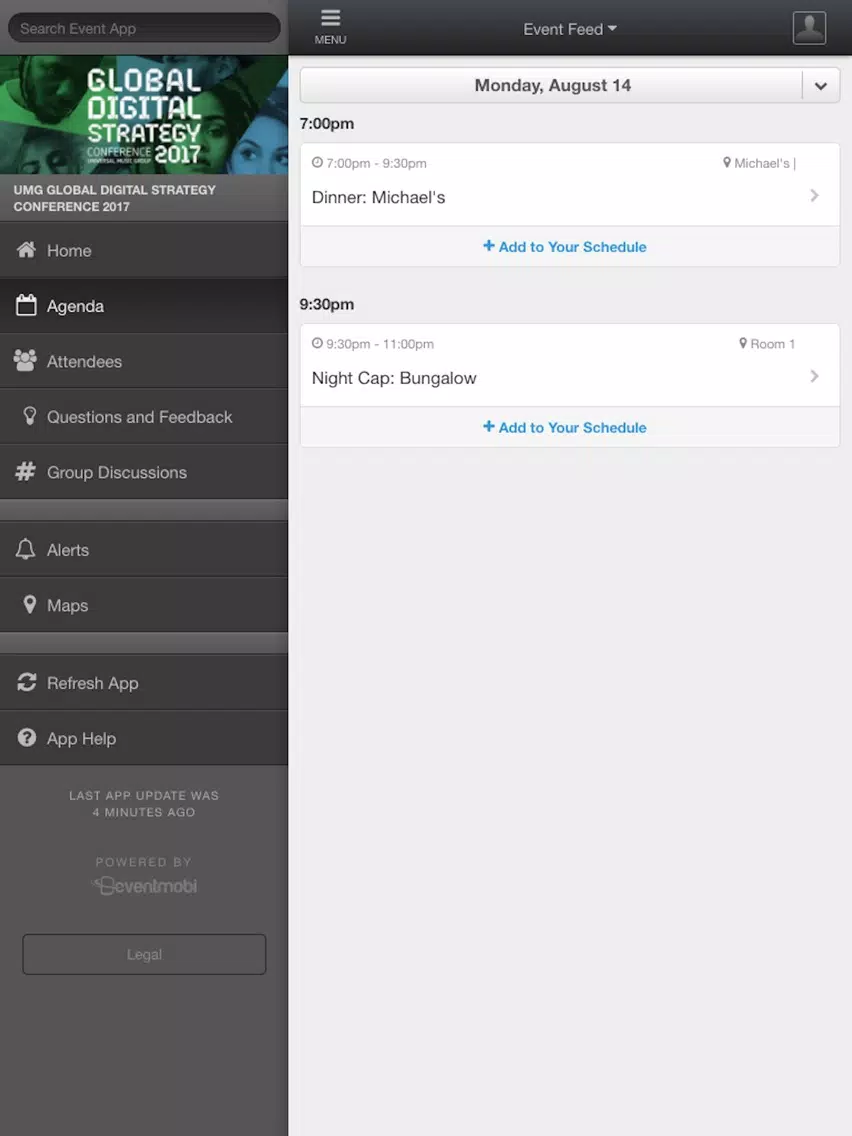Click the App Help question mark icon
Screen dimensions: 852x1136
27,738
